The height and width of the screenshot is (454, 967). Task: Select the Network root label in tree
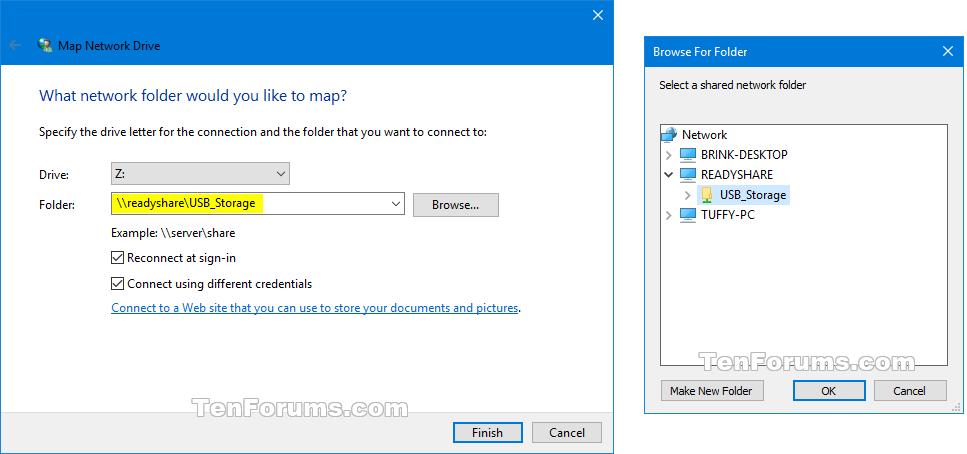pyautogui.click(x=704, y=134)
